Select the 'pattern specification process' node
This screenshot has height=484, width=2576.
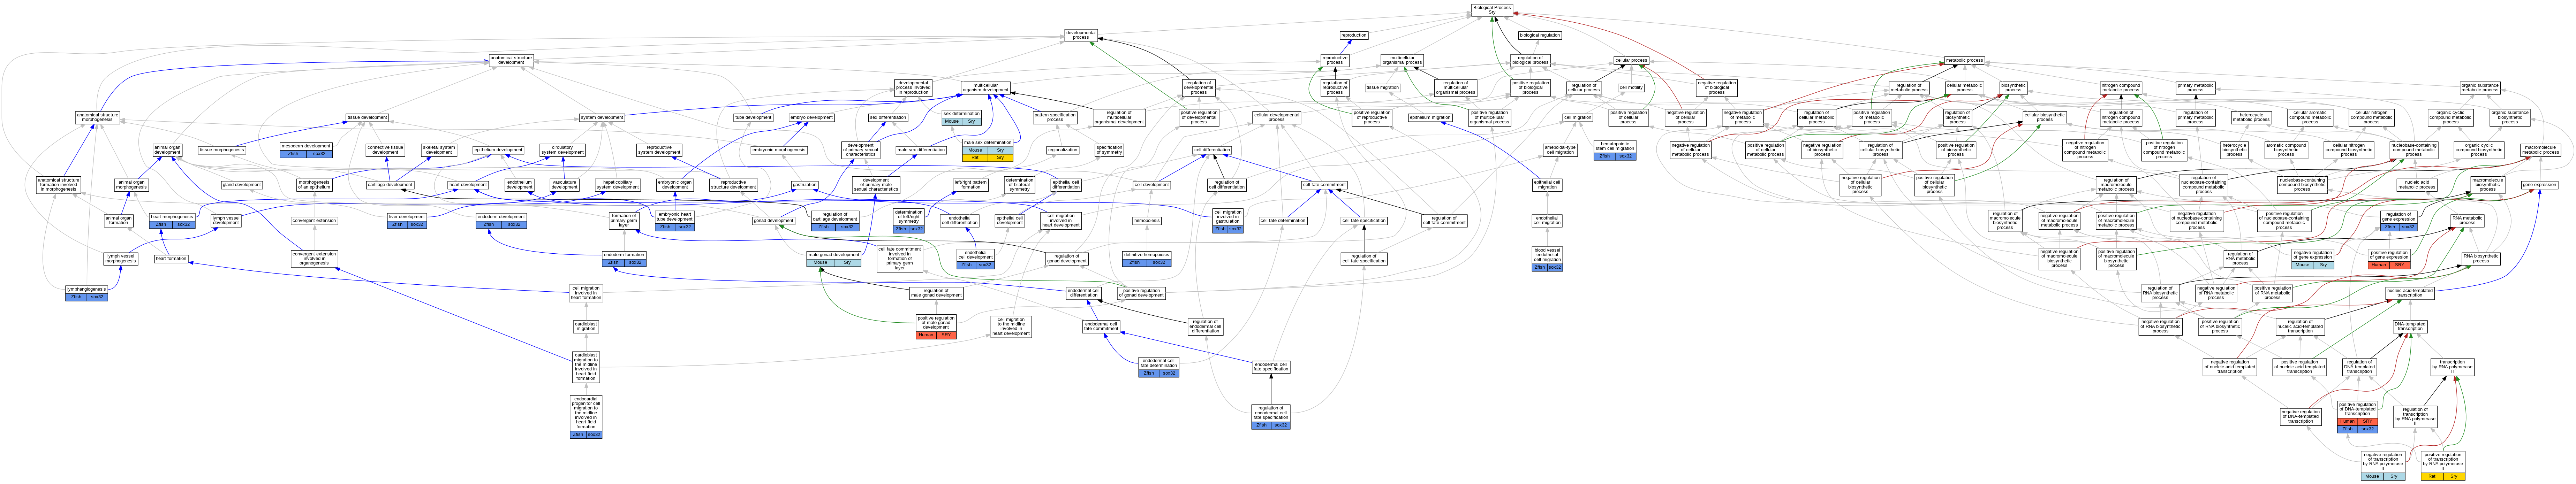point(1055,118)
